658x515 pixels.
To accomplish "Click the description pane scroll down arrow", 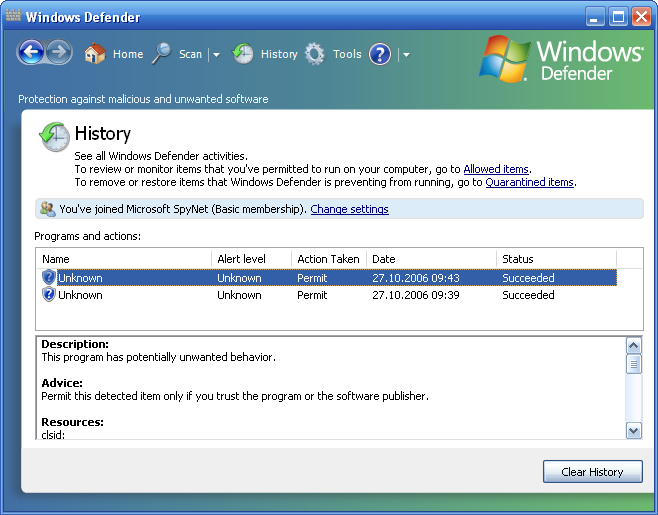I will point(634,431).
